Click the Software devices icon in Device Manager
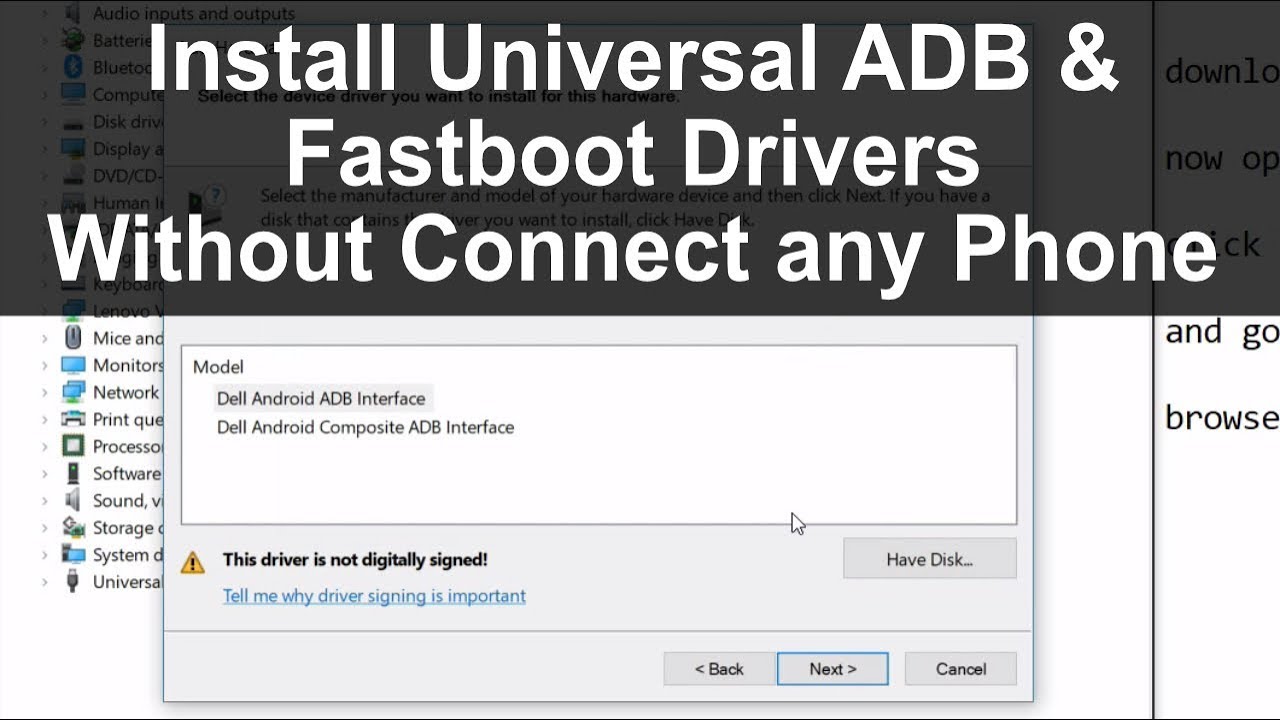The height and width of the screenshot is (720, 1280). (73, 473)
